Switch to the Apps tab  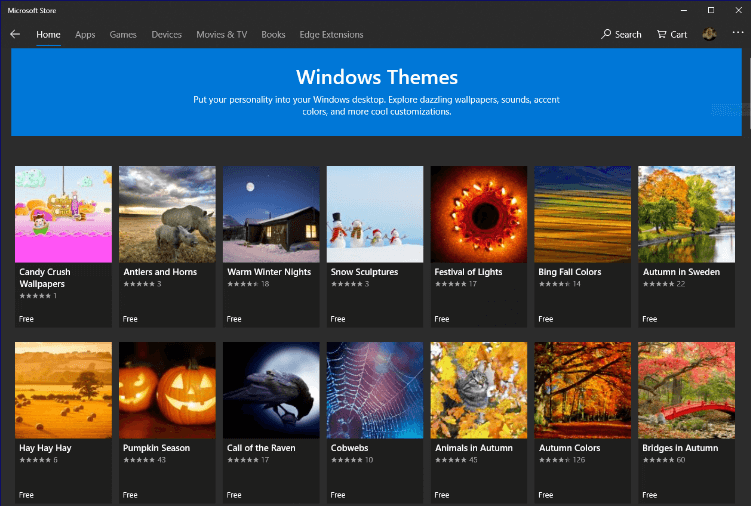click(x=85, y=34)
